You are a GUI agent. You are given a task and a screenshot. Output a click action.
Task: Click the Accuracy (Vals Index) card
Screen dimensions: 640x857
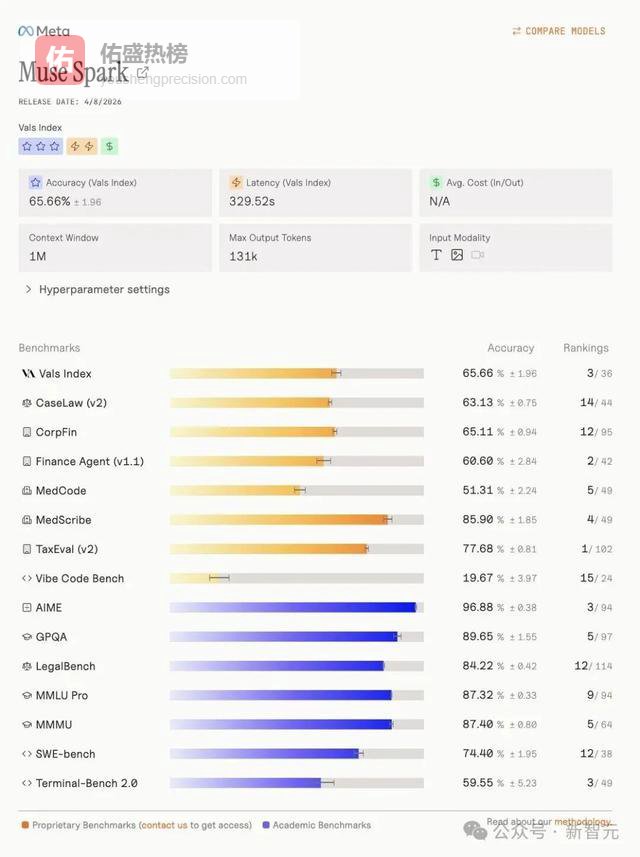[115, 192]
